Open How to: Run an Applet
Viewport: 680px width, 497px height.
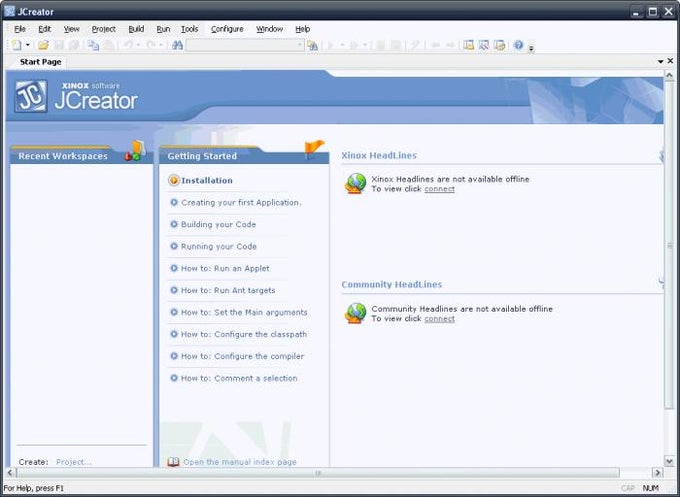[x=225, y=268]
